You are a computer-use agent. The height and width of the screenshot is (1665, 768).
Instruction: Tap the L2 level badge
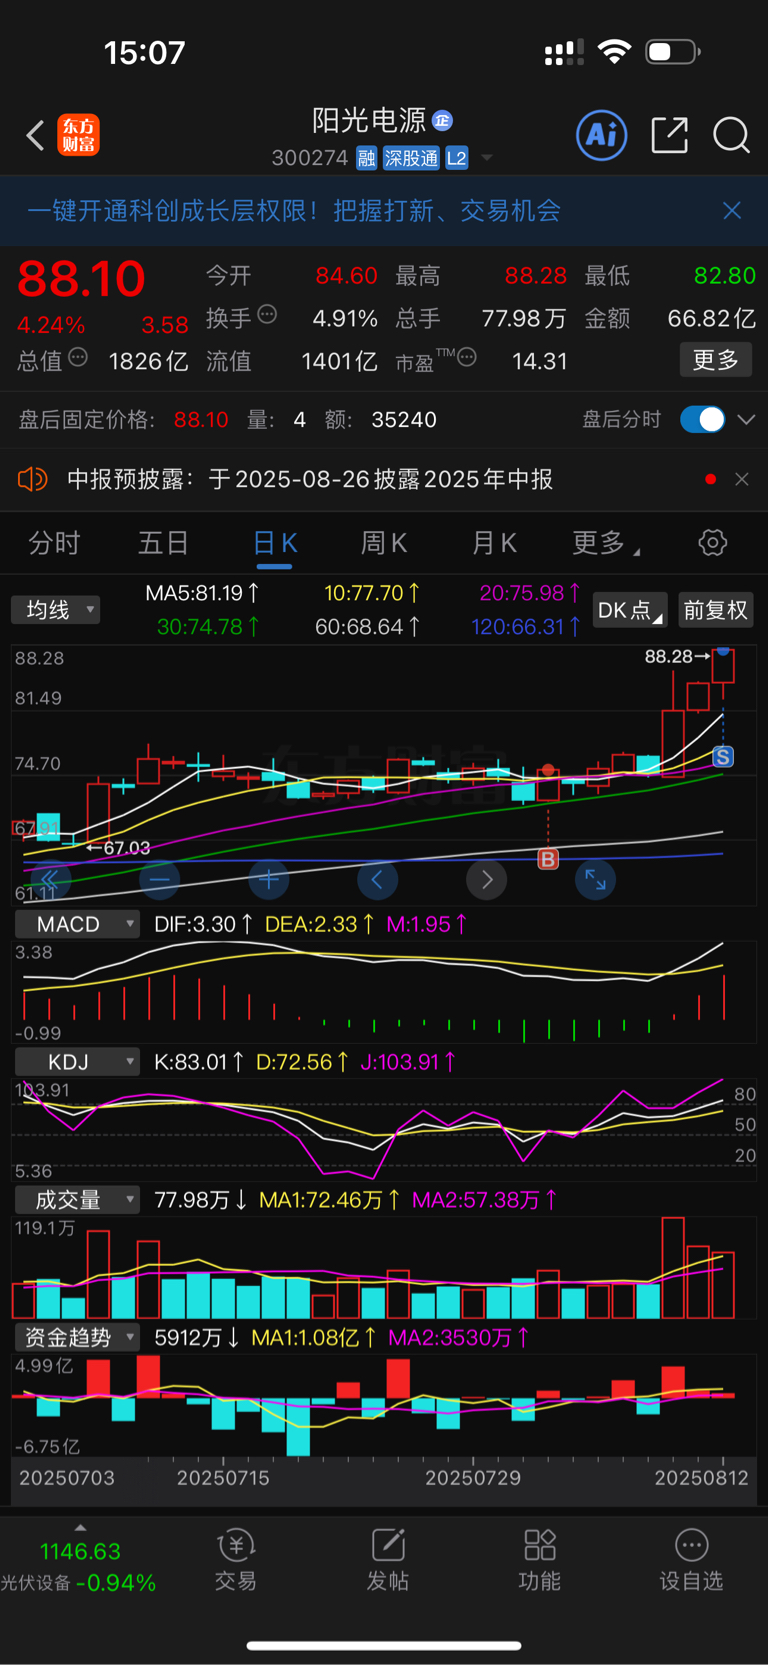(x=457, y=158)
